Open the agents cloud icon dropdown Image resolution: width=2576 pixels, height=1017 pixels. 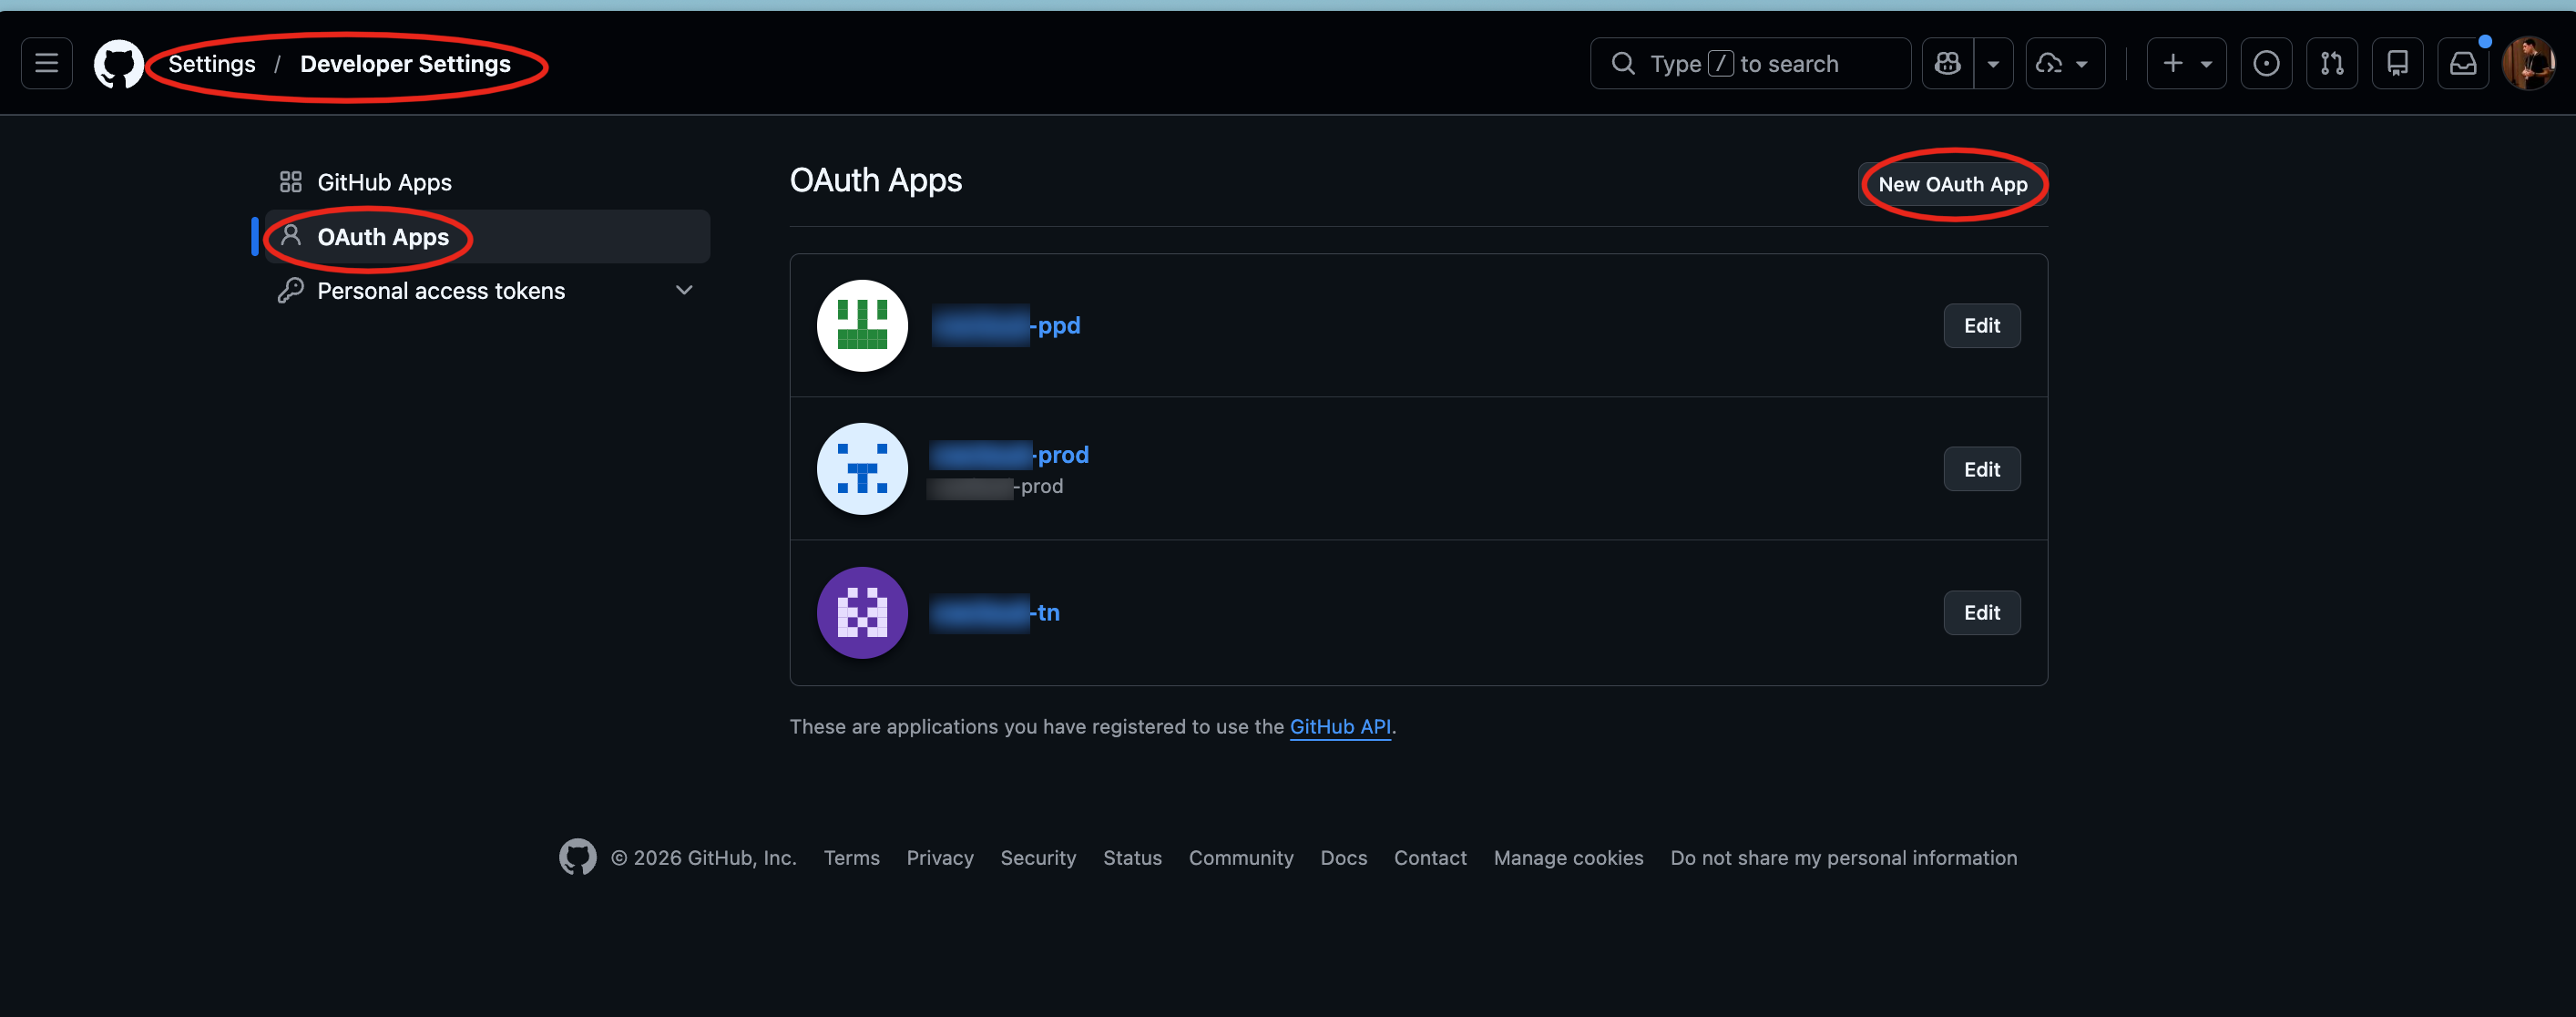[2065, 64]
